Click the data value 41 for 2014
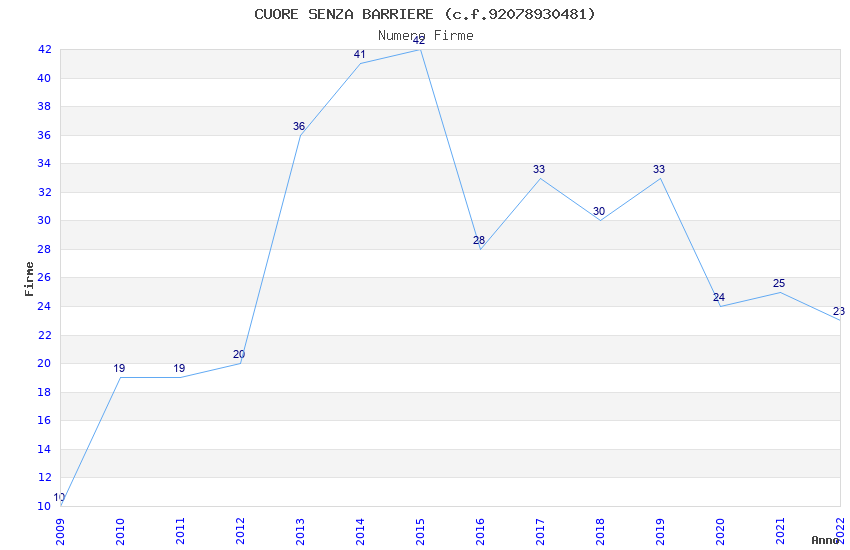850x550 pixels. click(359, 54)
